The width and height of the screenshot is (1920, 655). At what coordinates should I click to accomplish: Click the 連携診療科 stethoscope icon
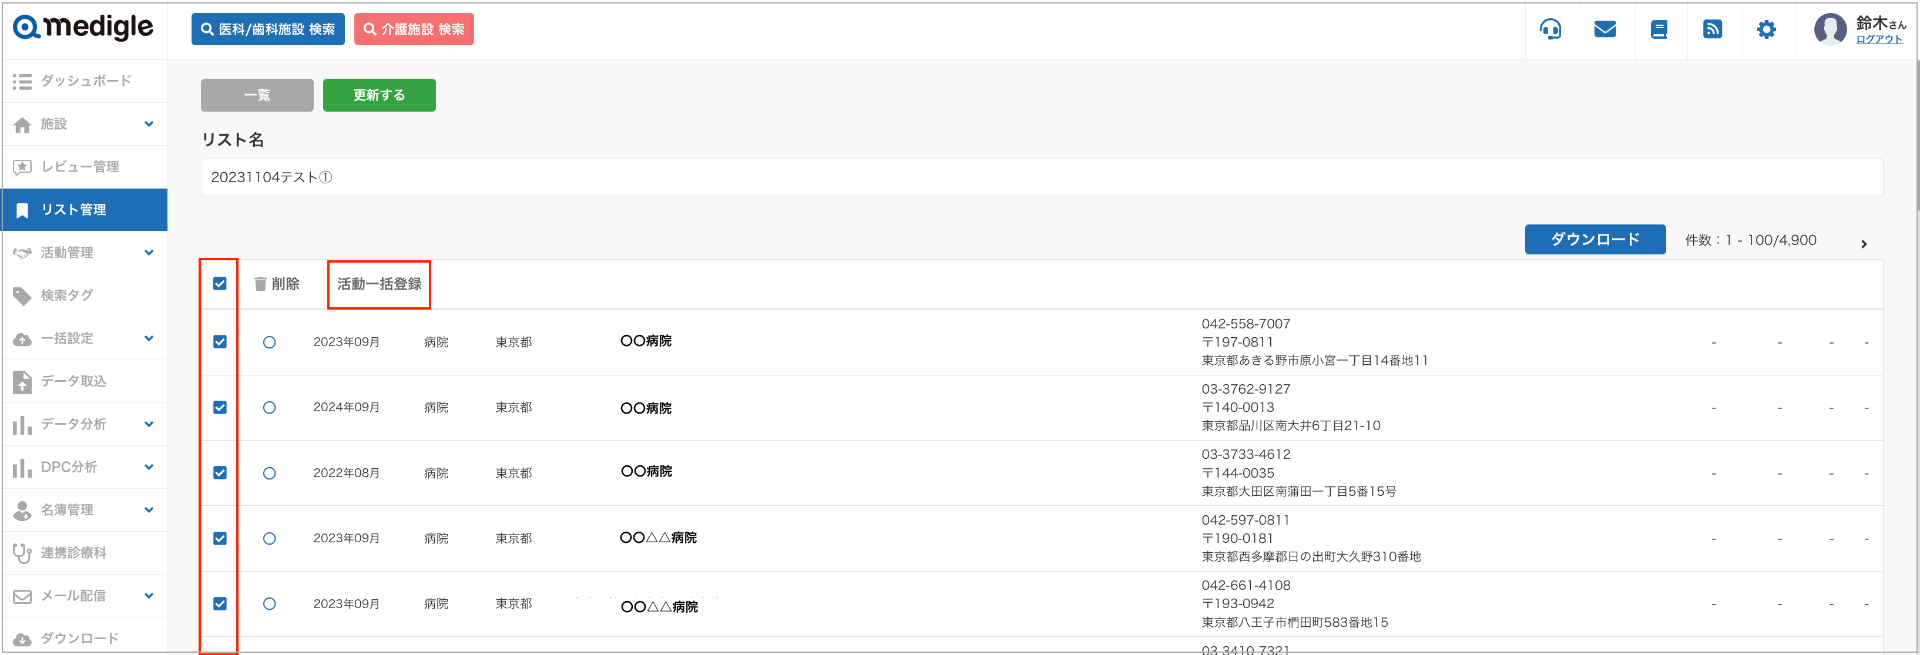point(22,553)
